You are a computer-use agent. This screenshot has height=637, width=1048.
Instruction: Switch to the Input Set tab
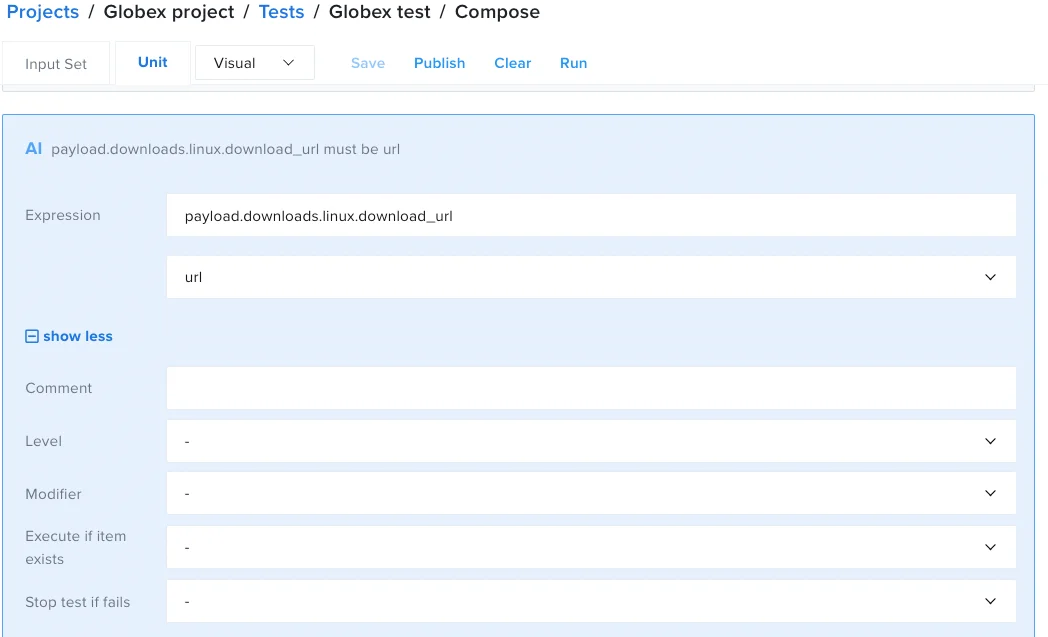click(56, 64)
